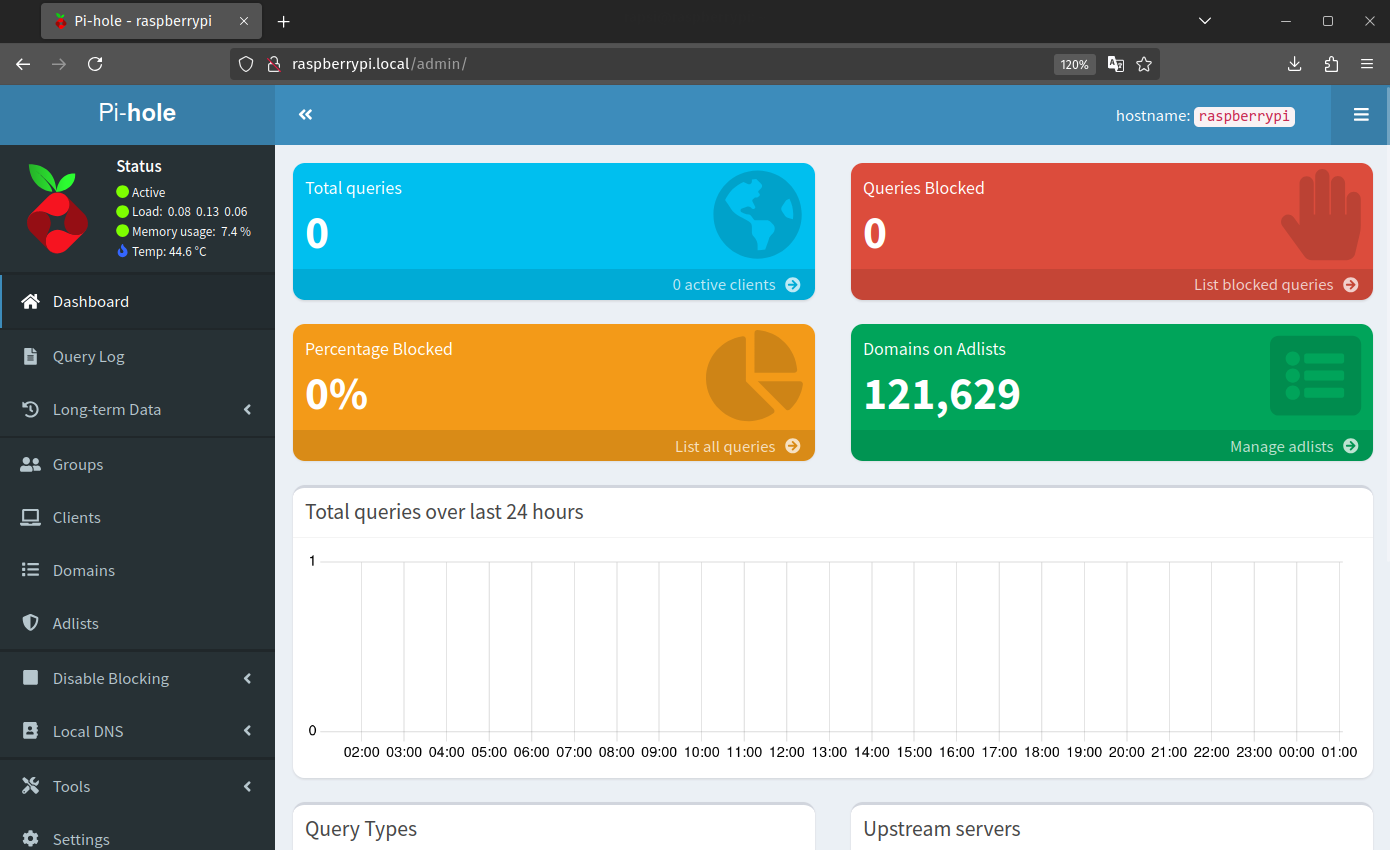Image resolution: width=1390 pixels, height=850 pixels.
Task: Click the List blocked queries link
Action: pos(1264,284)
